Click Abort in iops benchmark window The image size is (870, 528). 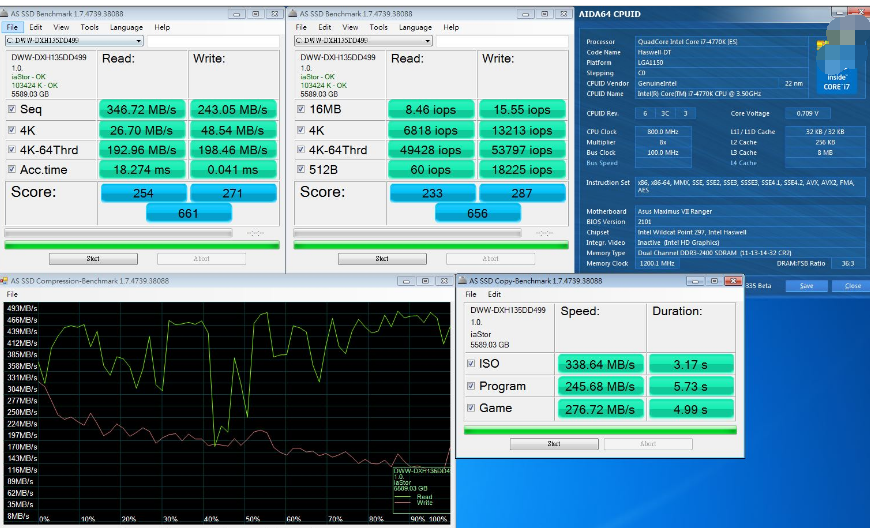point(490,259)
